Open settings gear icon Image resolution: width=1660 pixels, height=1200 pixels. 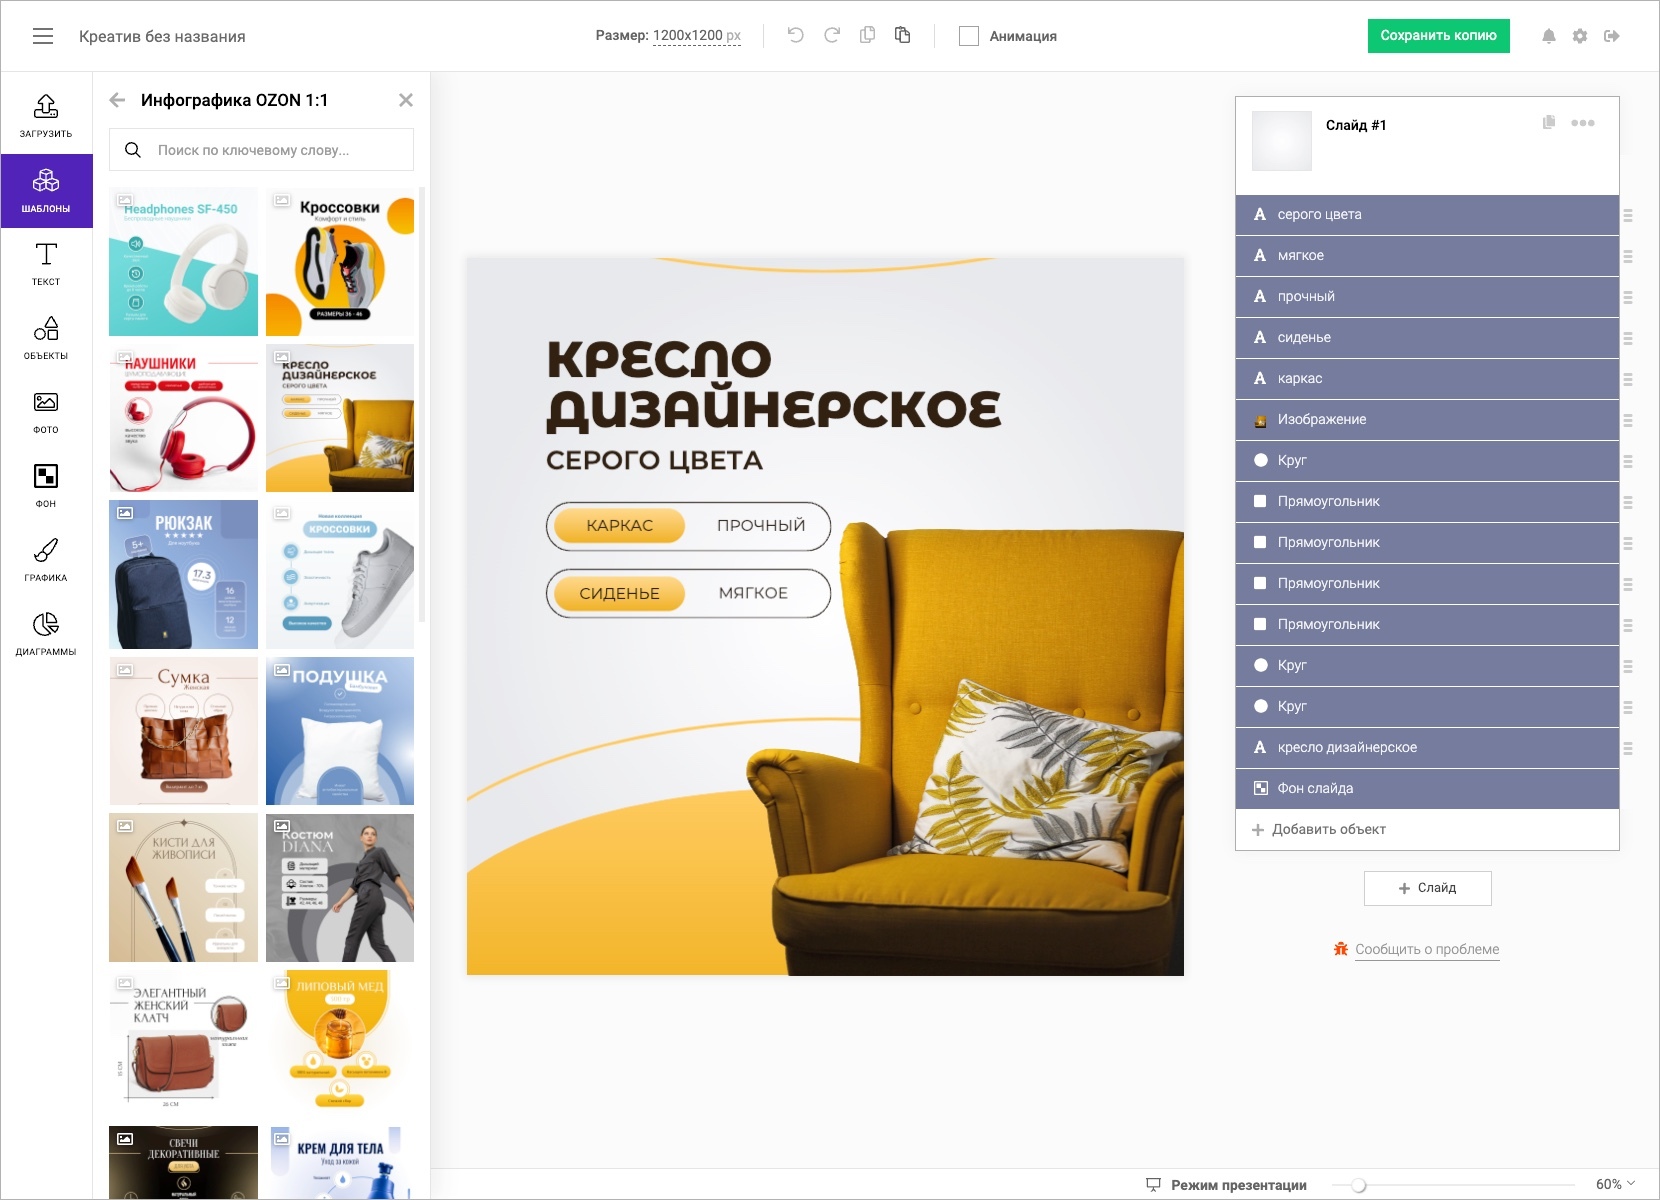tap(1580, 36)
